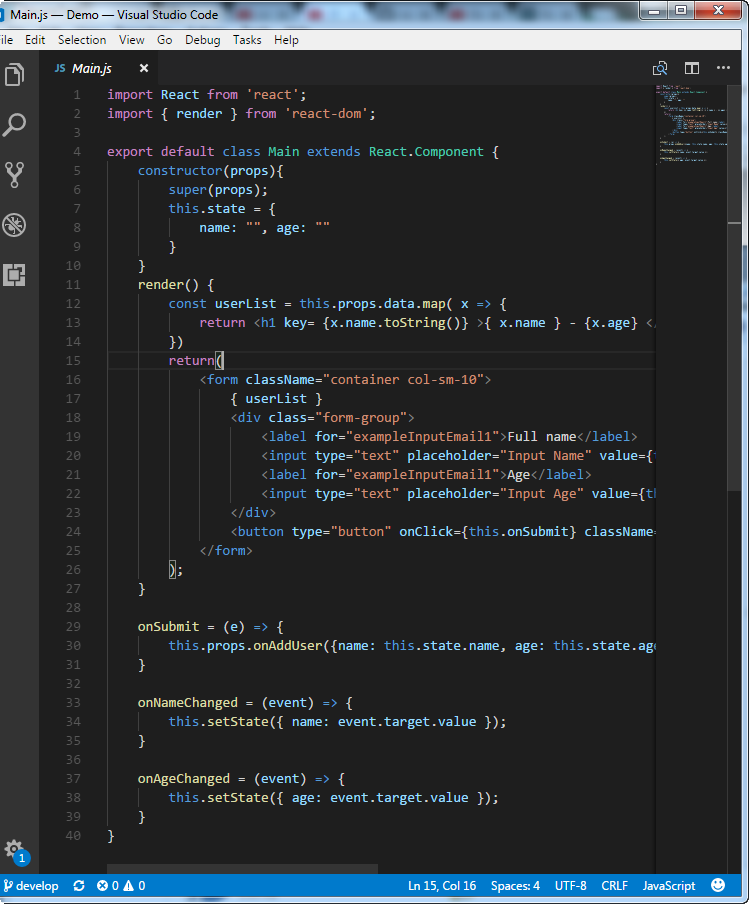Click 'onNameChanged' on line 33
This screenshot has height=904, width=749.
[x=187, y=703]
